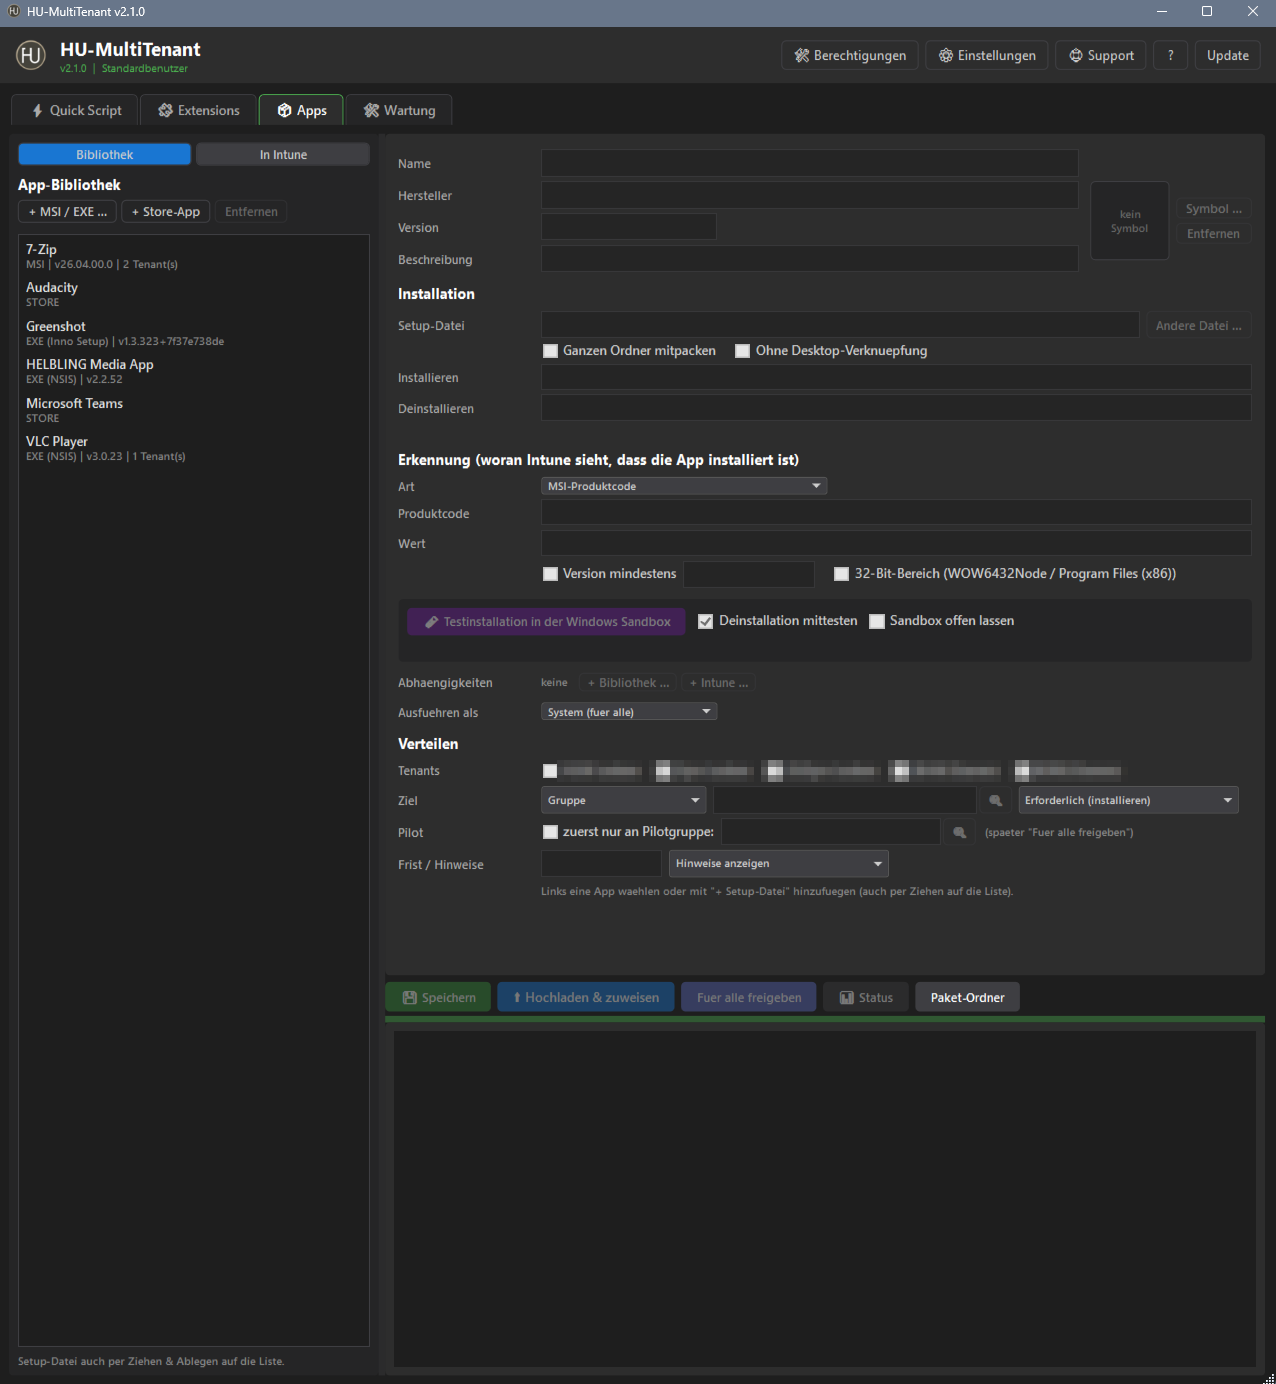Click Andere Datei ... button
This screenshot has height=1384, width=1276.
coord(1198,326)
